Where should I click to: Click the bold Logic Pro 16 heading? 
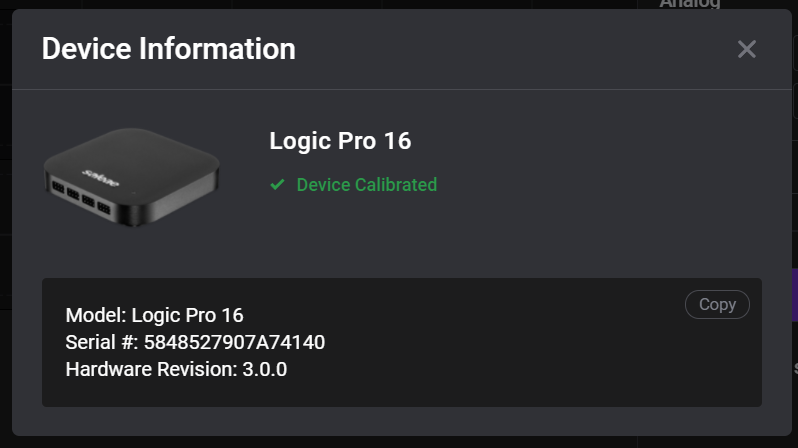[x=340, y=141]
